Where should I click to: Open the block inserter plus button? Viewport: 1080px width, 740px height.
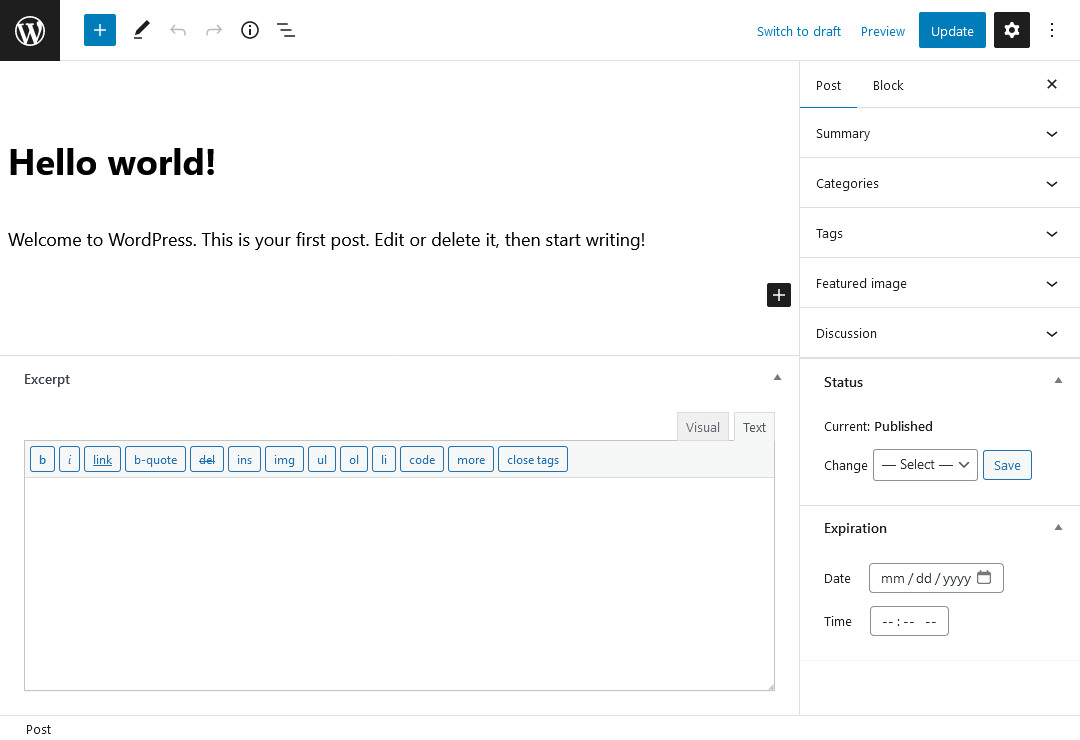click(x=100, y=30)
